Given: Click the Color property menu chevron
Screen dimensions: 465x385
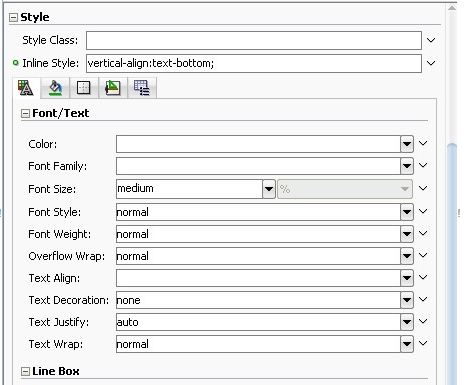Looking at the screenshot, I should tap(423, 143).
